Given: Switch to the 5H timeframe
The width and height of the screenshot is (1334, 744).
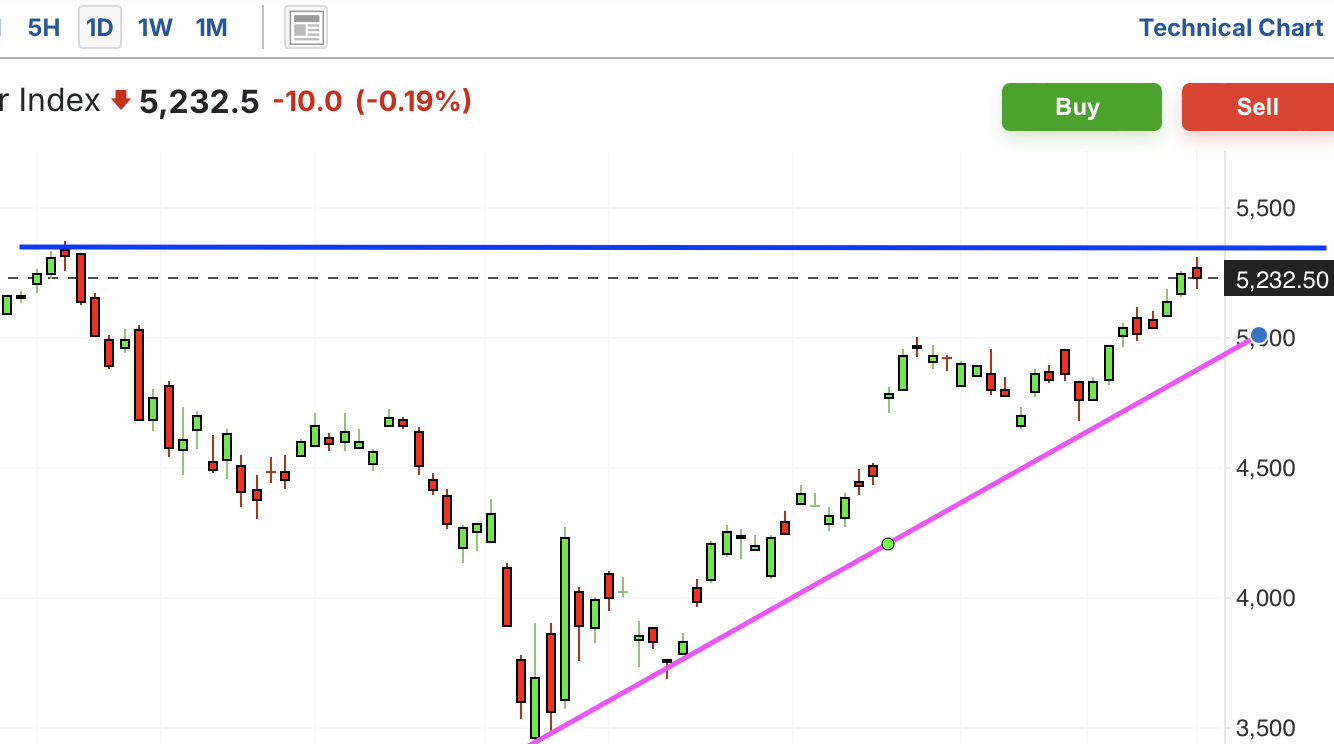Looking at the screenshot, I should [44, 28].
